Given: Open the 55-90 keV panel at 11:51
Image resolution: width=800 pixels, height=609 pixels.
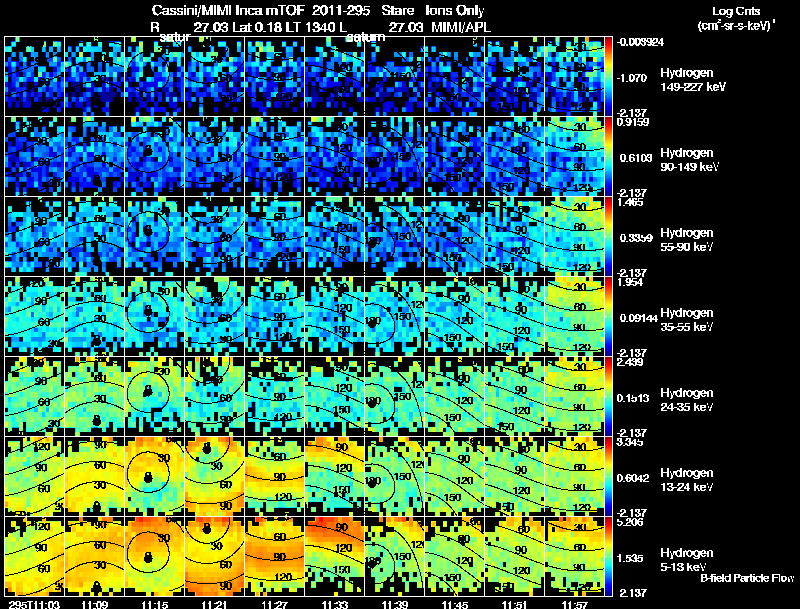Looking at the screenshot, I should coord(515,237).
